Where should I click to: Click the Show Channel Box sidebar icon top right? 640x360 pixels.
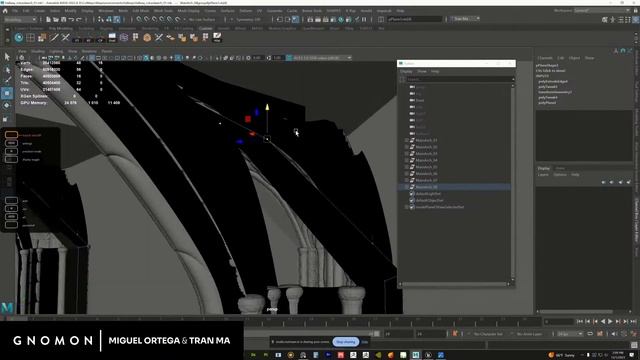636,19
